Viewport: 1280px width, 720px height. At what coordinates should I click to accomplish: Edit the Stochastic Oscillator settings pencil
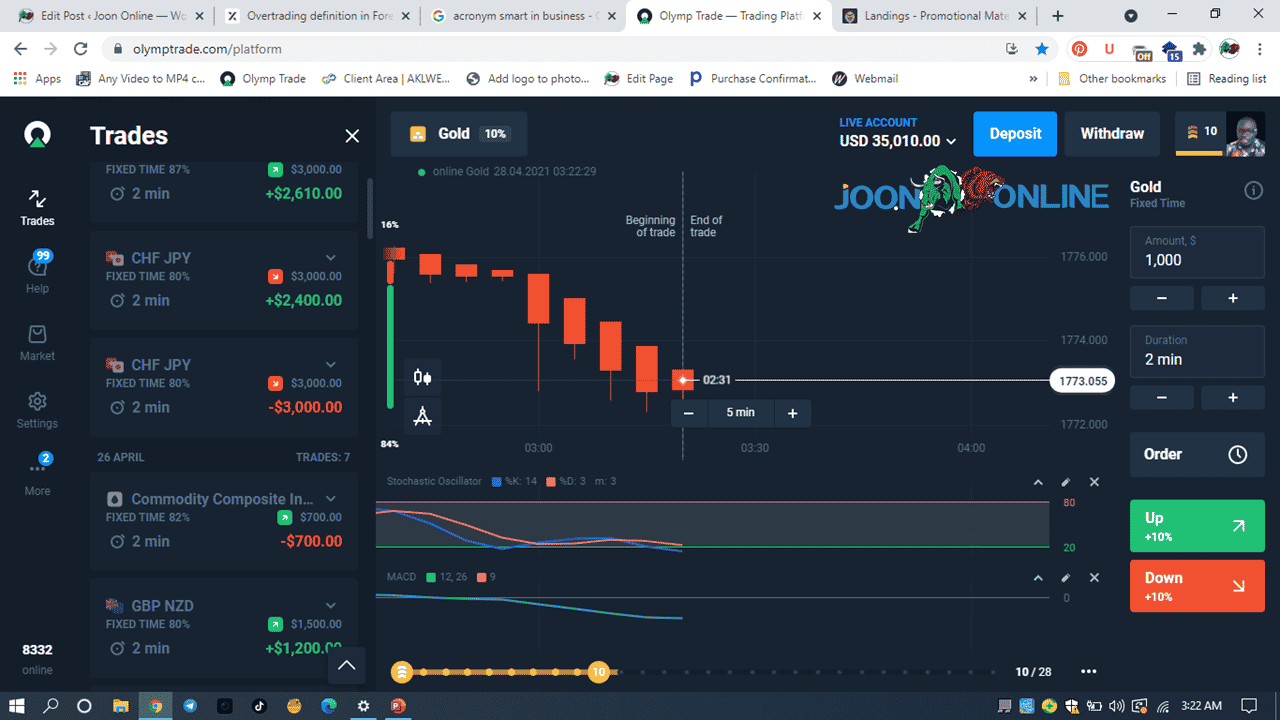coord(1066,482)
